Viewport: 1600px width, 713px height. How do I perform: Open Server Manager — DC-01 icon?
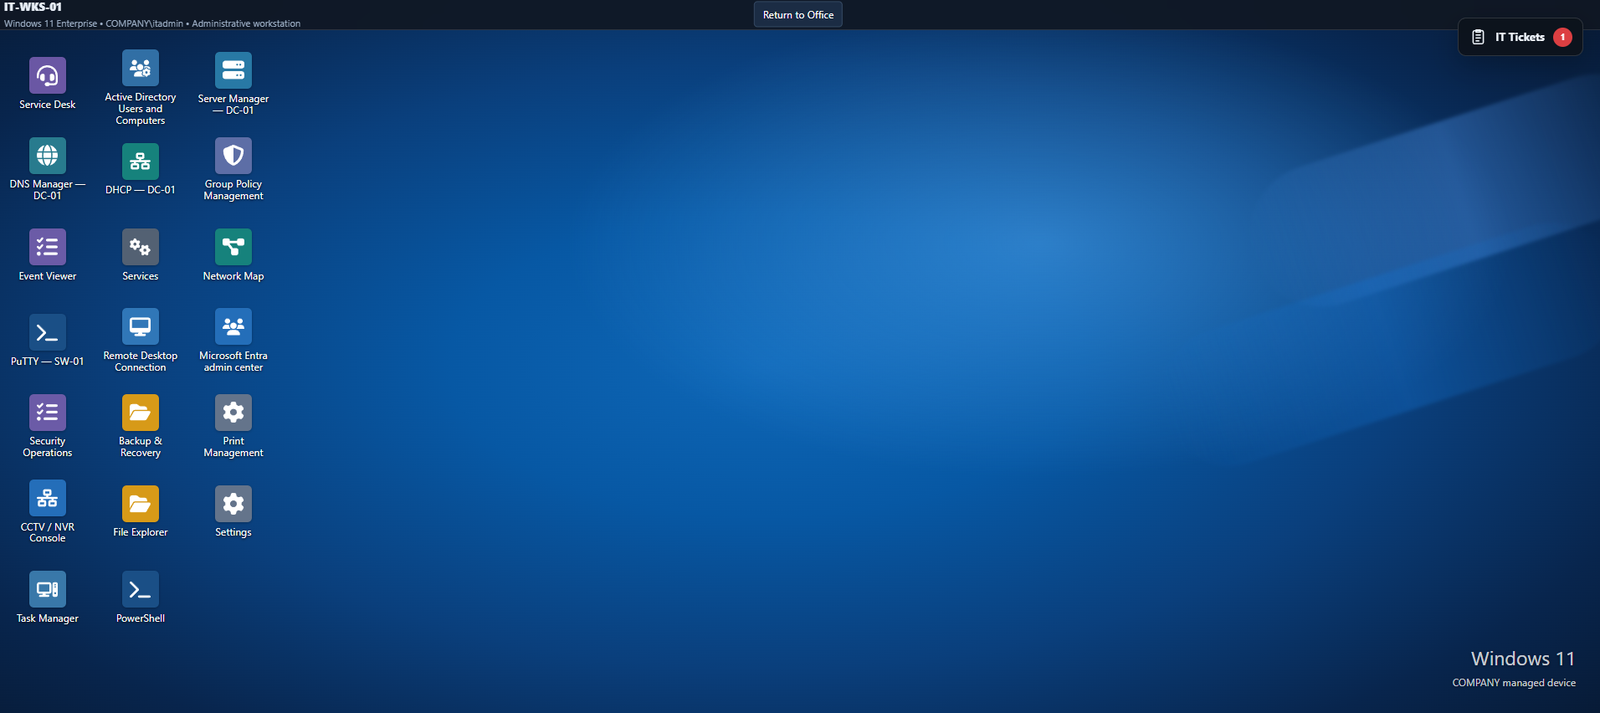pyautogui.click(x=233, y=70)
